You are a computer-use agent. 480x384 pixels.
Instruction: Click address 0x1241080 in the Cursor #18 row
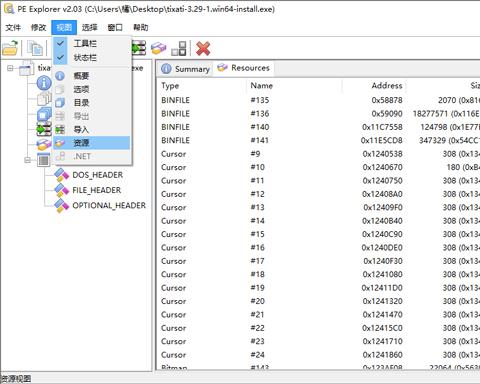[x=382, y=274]
